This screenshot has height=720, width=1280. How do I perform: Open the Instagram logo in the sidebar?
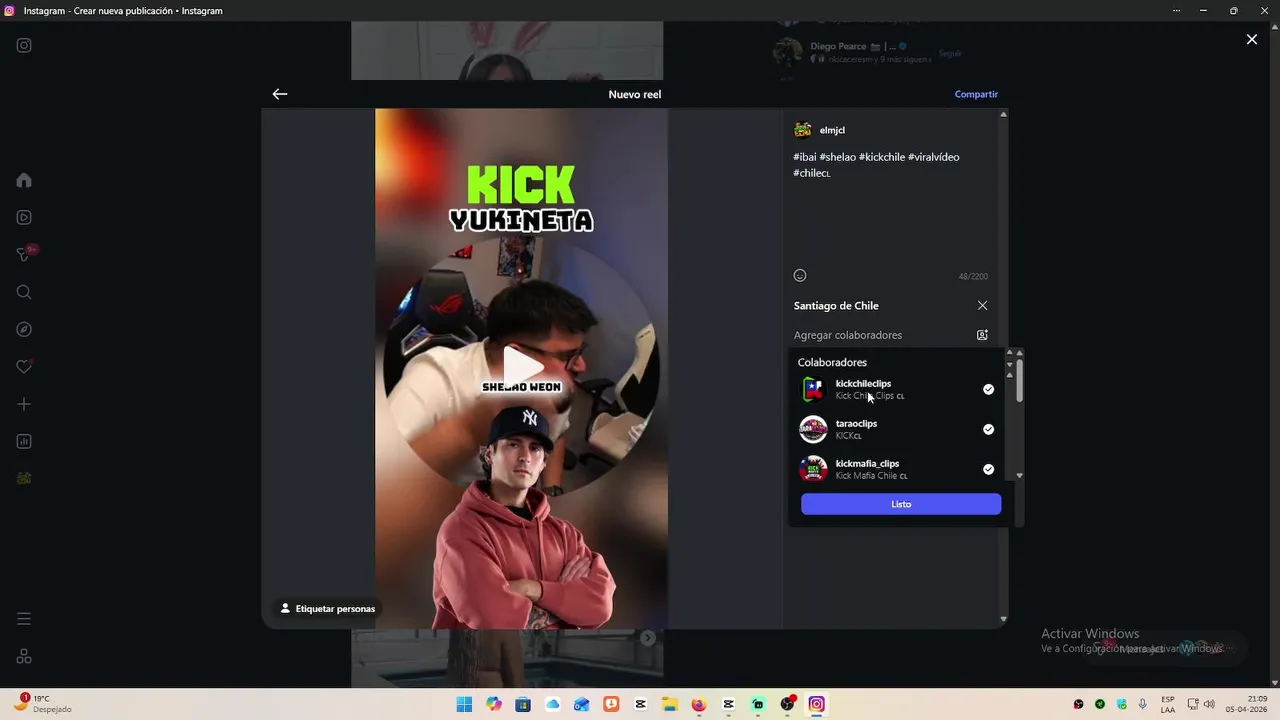(24, 45)
